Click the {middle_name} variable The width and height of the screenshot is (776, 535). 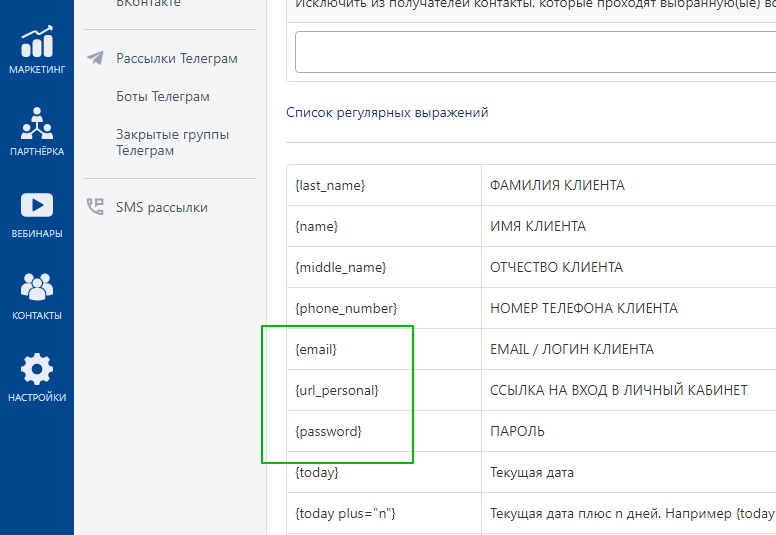pos(340,267)
